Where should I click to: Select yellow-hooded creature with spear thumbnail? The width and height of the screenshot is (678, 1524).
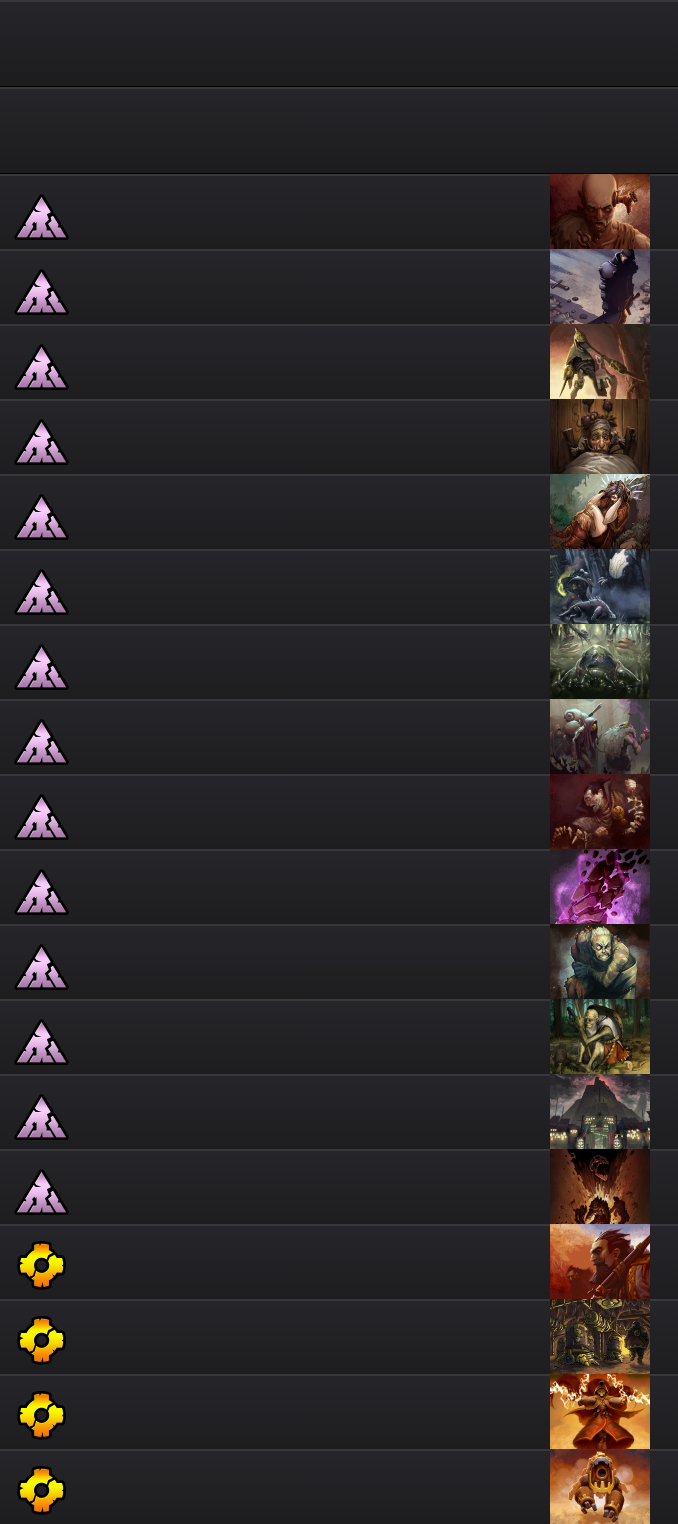point(600,362)
